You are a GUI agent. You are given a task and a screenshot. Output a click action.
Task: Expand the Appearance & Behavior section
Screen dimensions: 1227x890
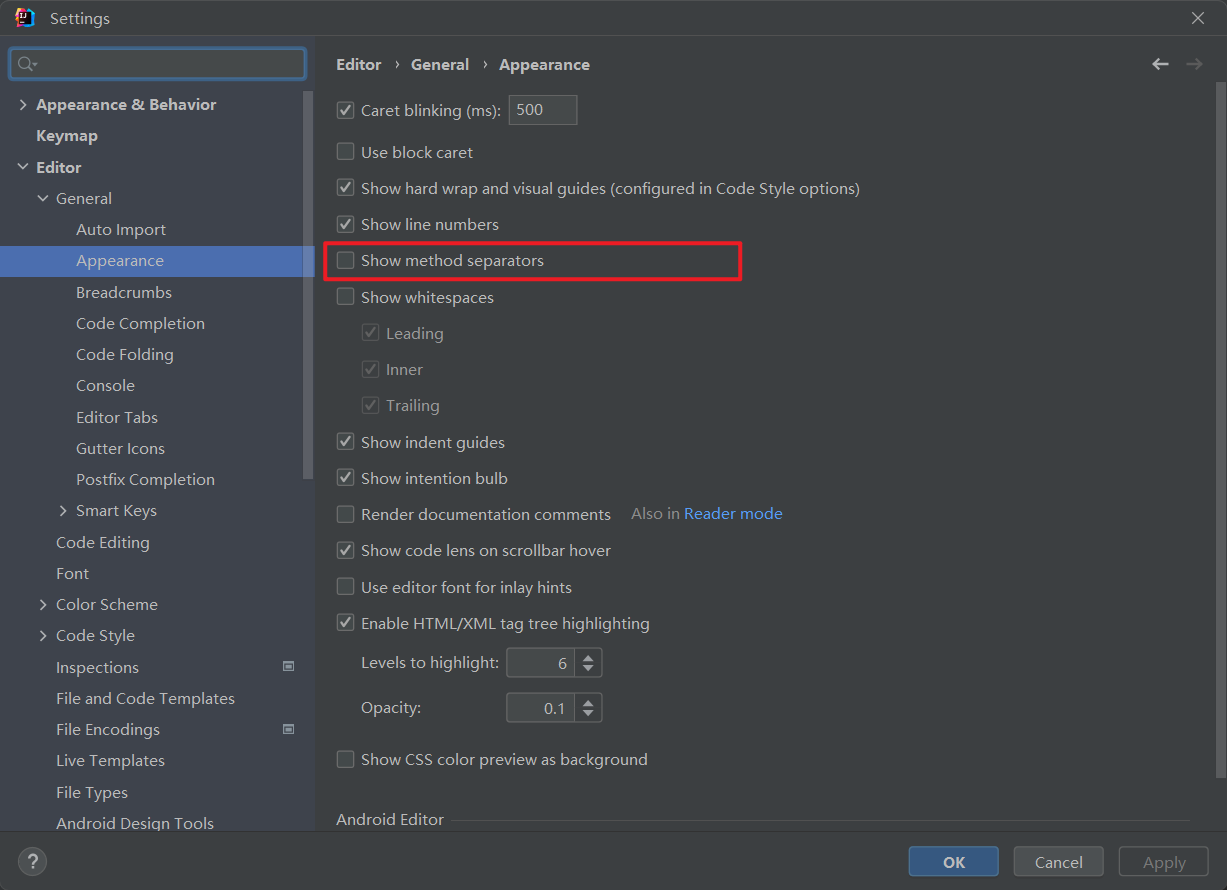23,105
